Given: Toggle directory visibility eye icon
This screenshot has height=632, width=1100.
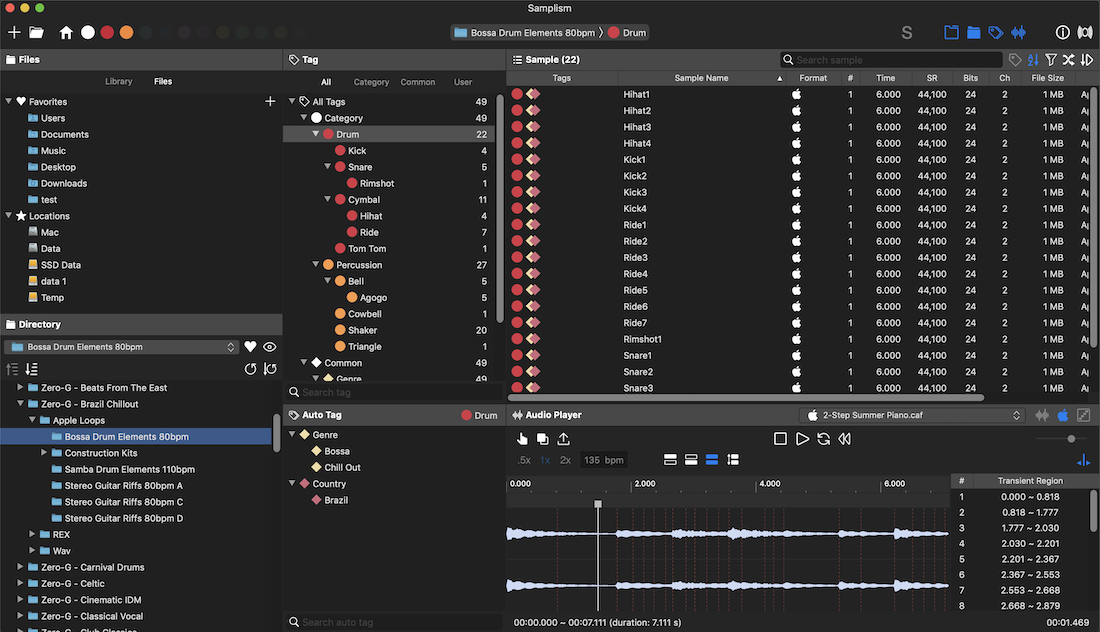Looking at the screenshot, I should coord(269,347).
